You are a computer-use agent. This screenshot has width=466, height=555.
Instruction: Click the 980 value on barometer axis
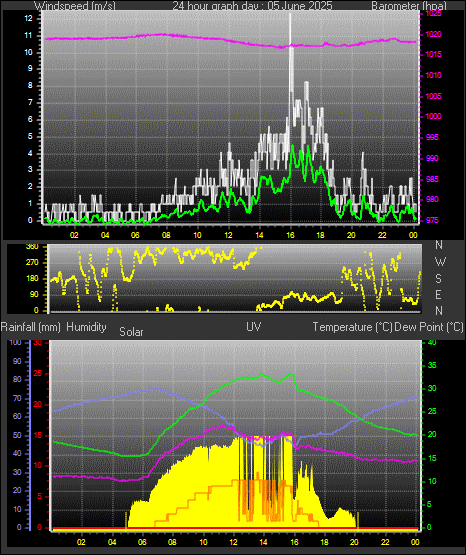tap(432, 199)
